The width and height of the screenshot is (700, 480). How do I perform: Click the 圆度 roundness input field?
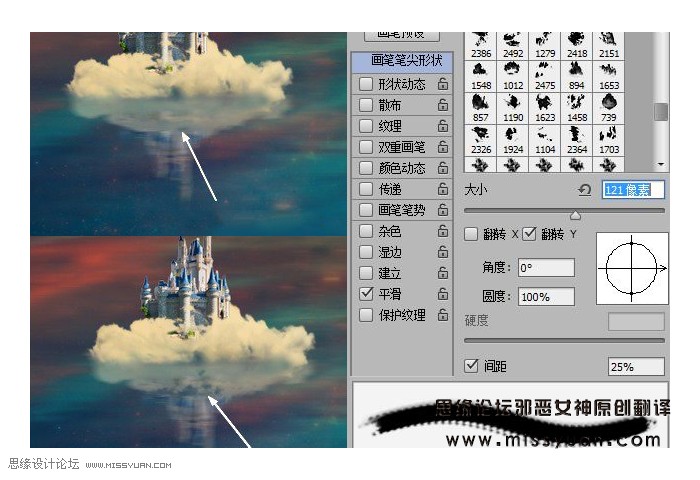[x=546, y=296]
